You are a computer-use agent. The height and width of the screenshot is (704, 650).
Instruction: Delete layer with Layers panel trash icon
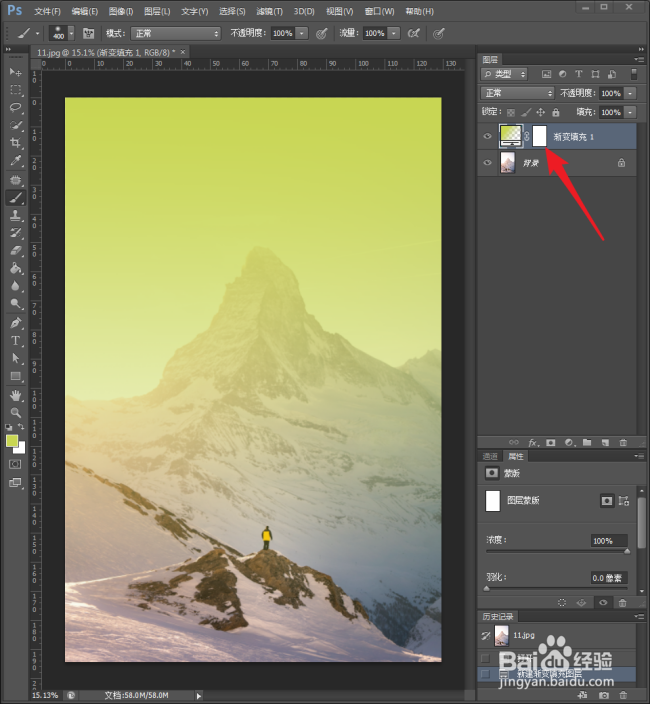click(x=623, y=443)
